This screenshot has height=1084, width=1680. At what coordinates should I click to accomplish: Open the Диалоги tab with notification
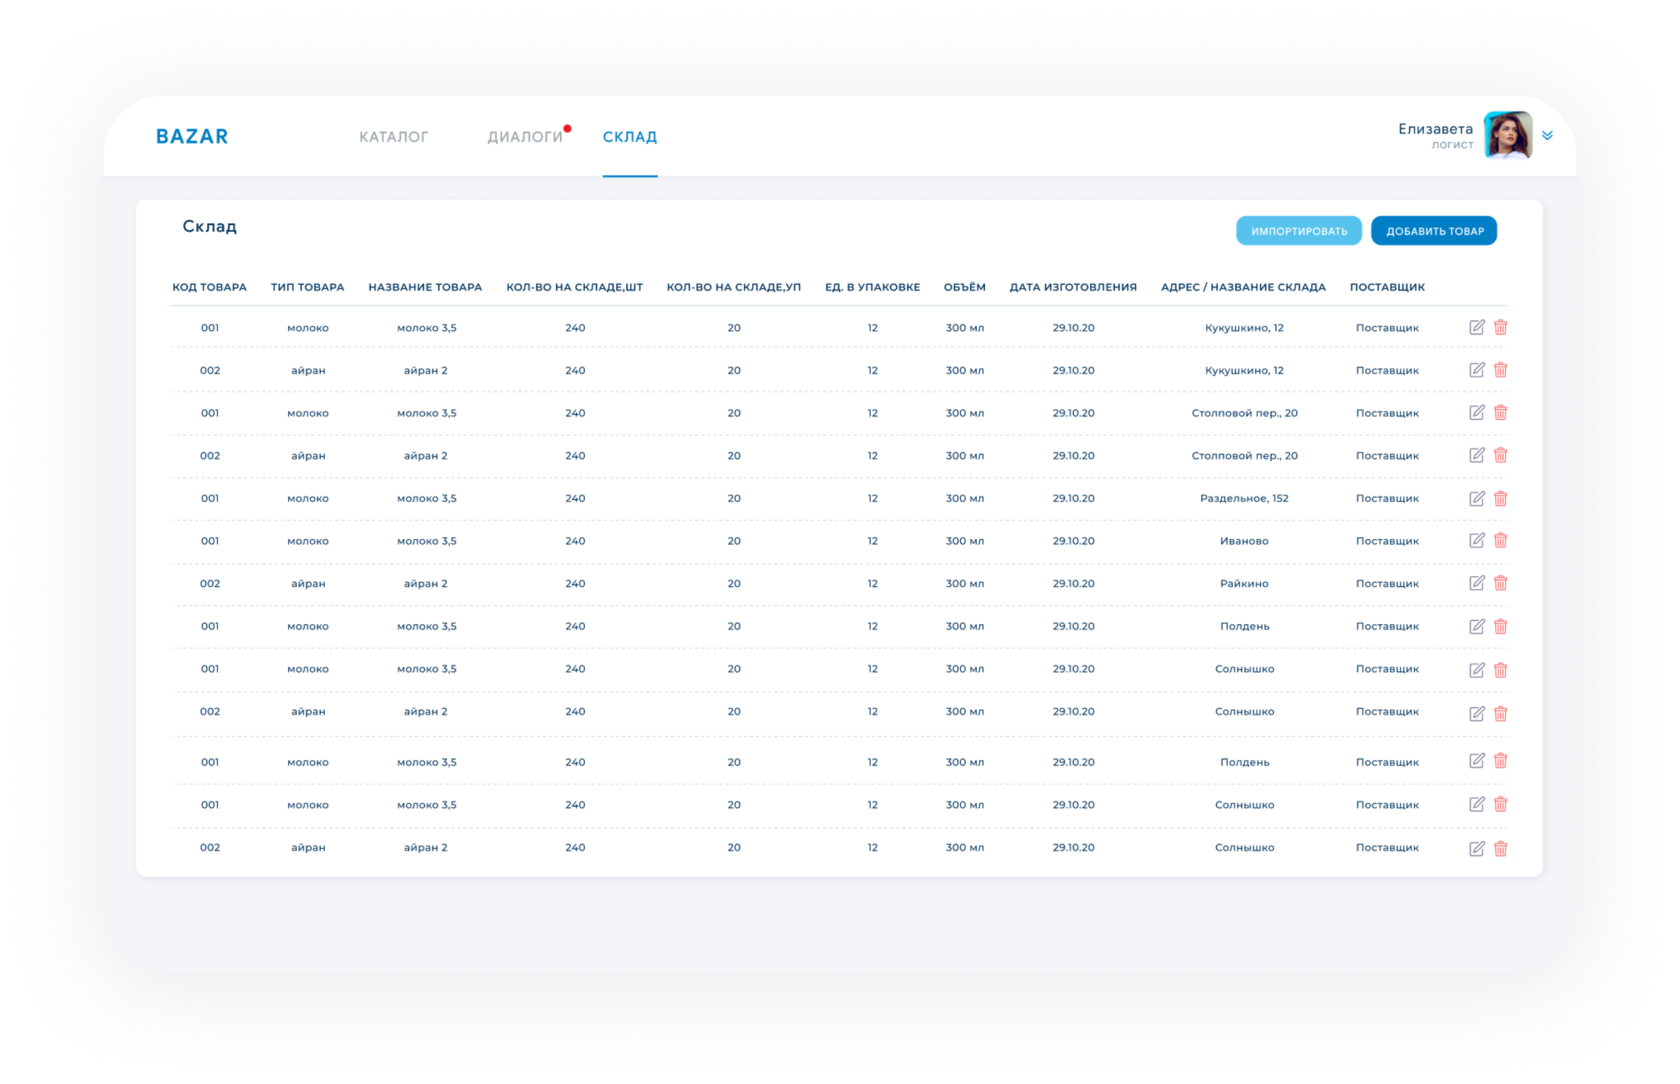(525, 137)
